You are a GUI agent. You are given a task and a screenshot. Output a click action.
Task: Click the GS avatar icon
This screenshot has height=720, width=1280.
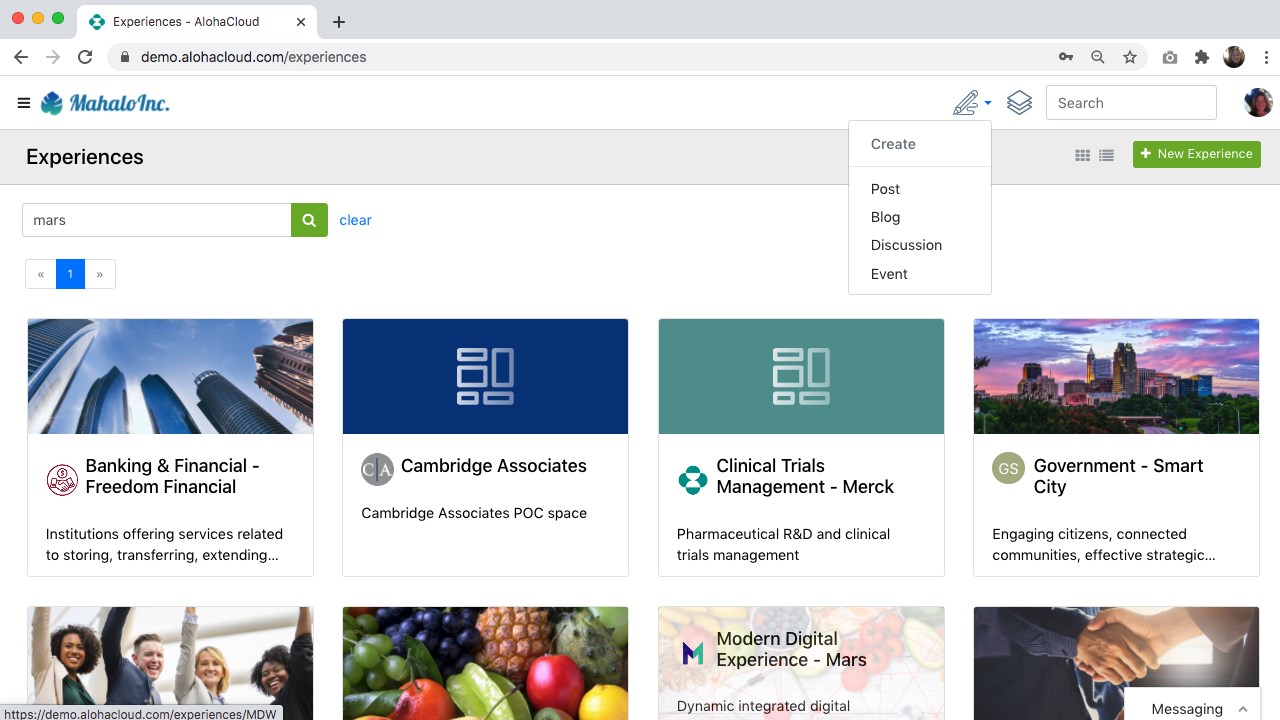point(1008,468)
